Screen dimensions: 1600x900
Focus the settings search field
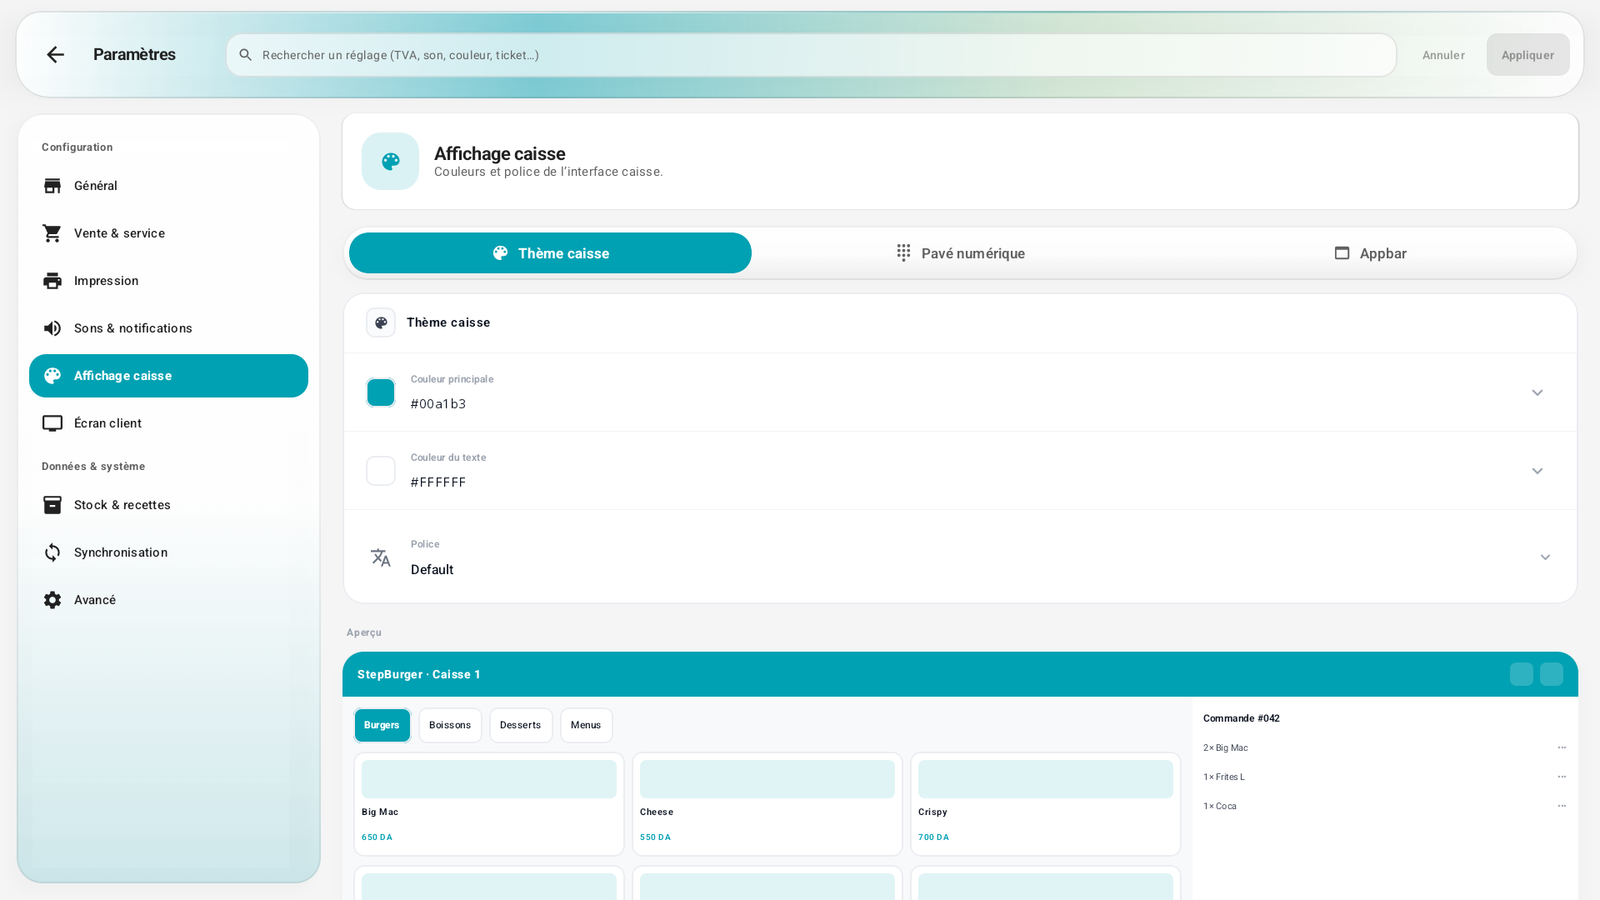(x=811, y=55)
